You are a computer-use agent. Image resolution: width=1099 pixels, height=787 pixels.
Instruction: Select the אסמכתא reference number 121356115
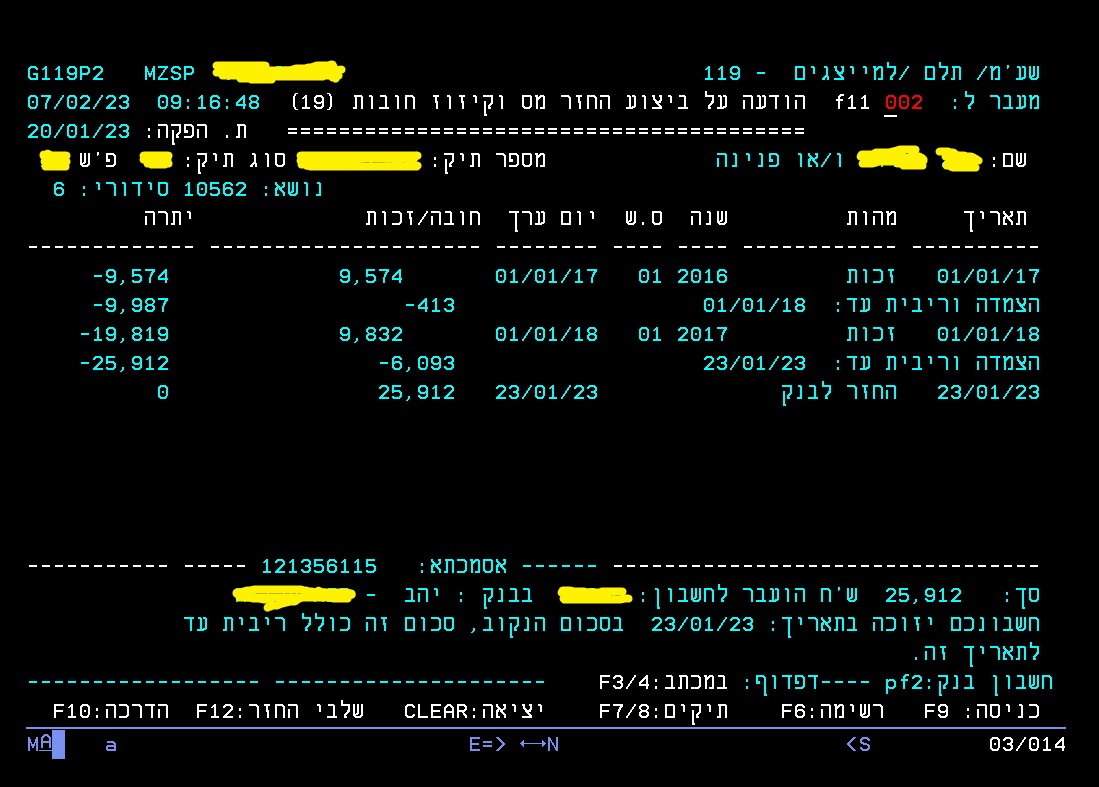point(319,567)
